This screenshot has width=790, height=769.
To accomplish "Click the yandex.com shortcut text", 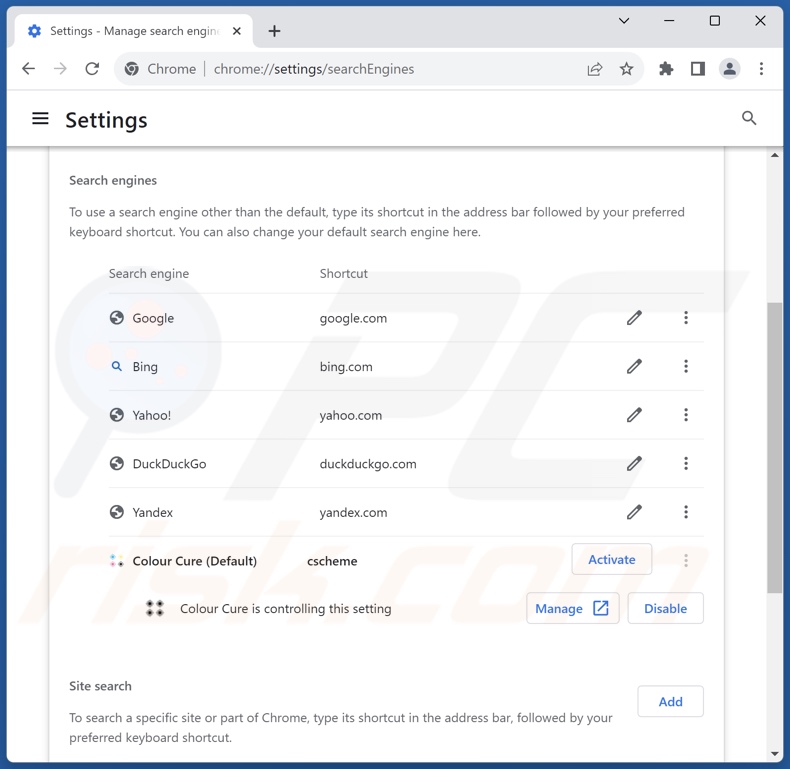I will [353, 512].
